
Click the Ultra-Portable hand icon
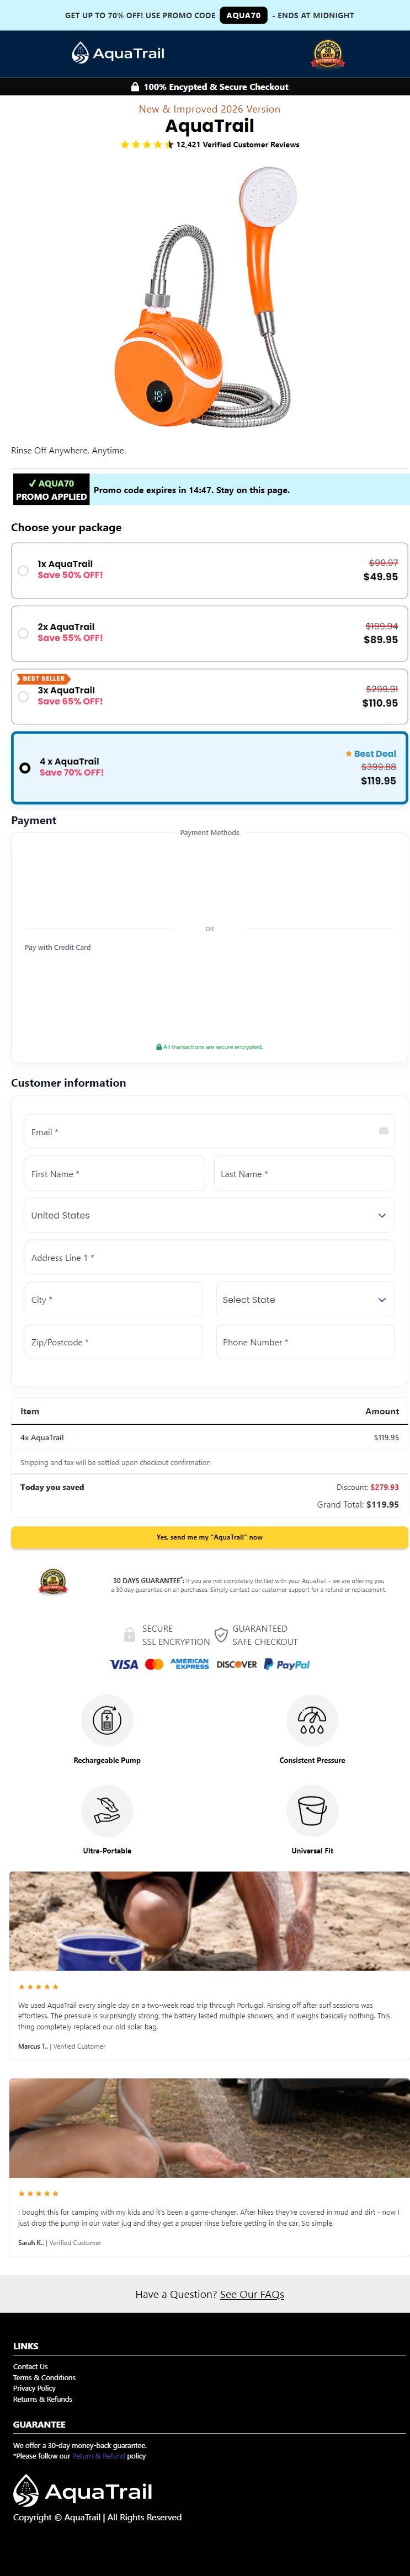107,1810
